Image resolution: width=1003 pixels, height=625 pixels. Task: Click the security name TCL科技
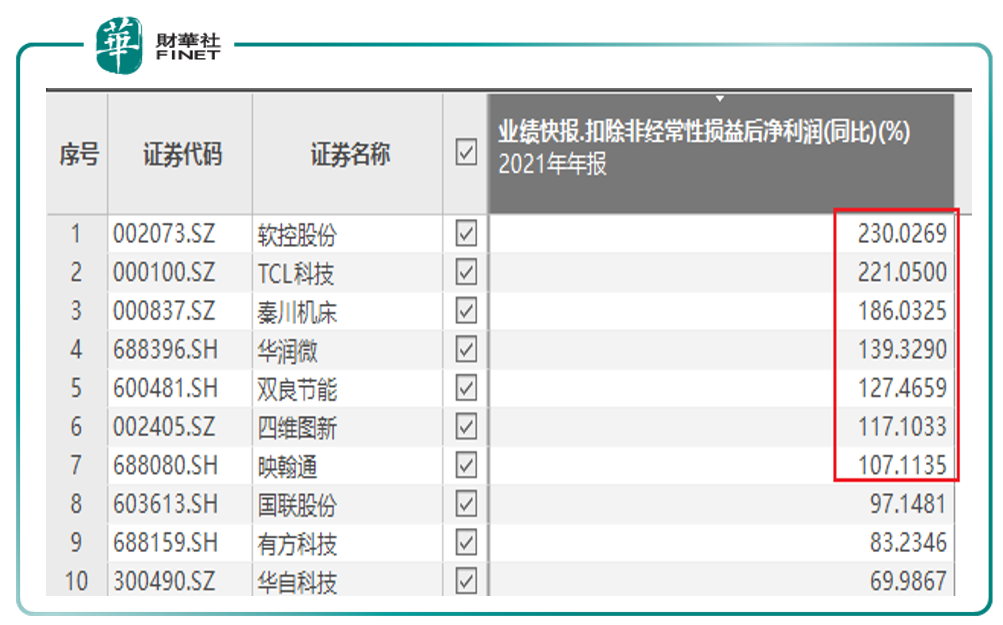coord(296,274)
